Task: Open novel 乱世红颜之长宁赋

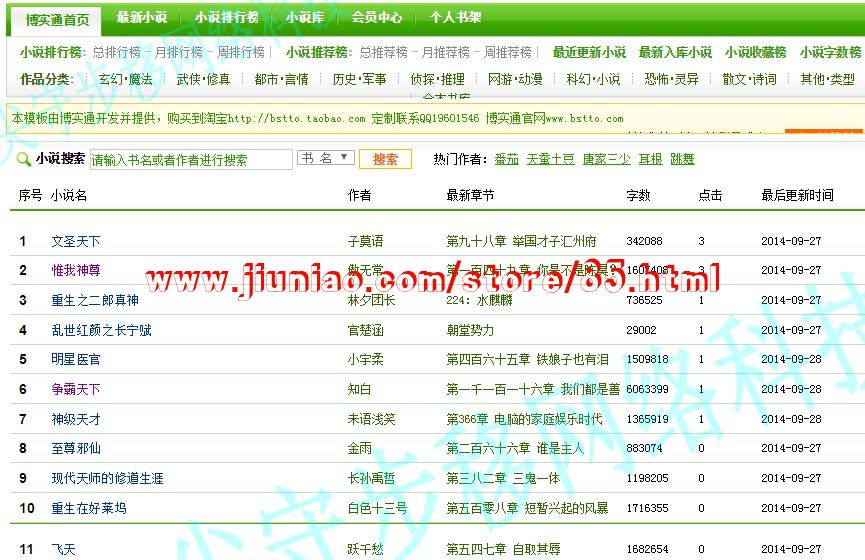Action: (x=101, y=330)
